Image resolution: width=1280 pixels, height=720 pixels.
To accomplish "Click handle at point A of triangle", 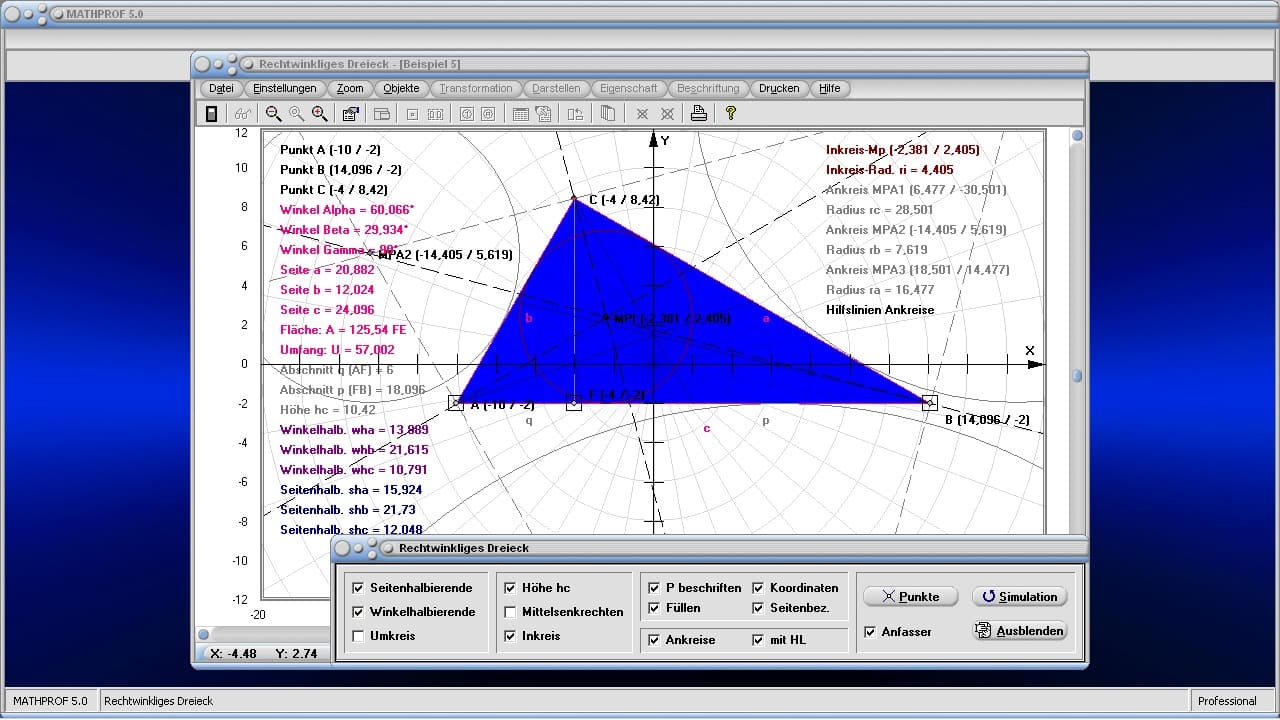I will tap(456, 403).
